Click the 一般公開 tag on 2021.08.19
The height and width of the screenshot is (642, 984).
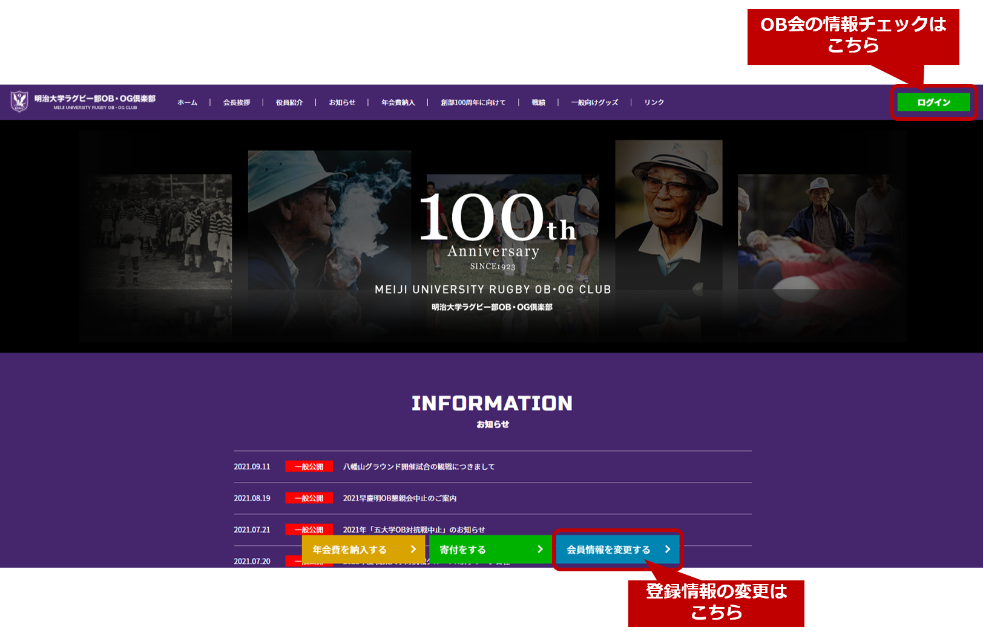(309, 498)
